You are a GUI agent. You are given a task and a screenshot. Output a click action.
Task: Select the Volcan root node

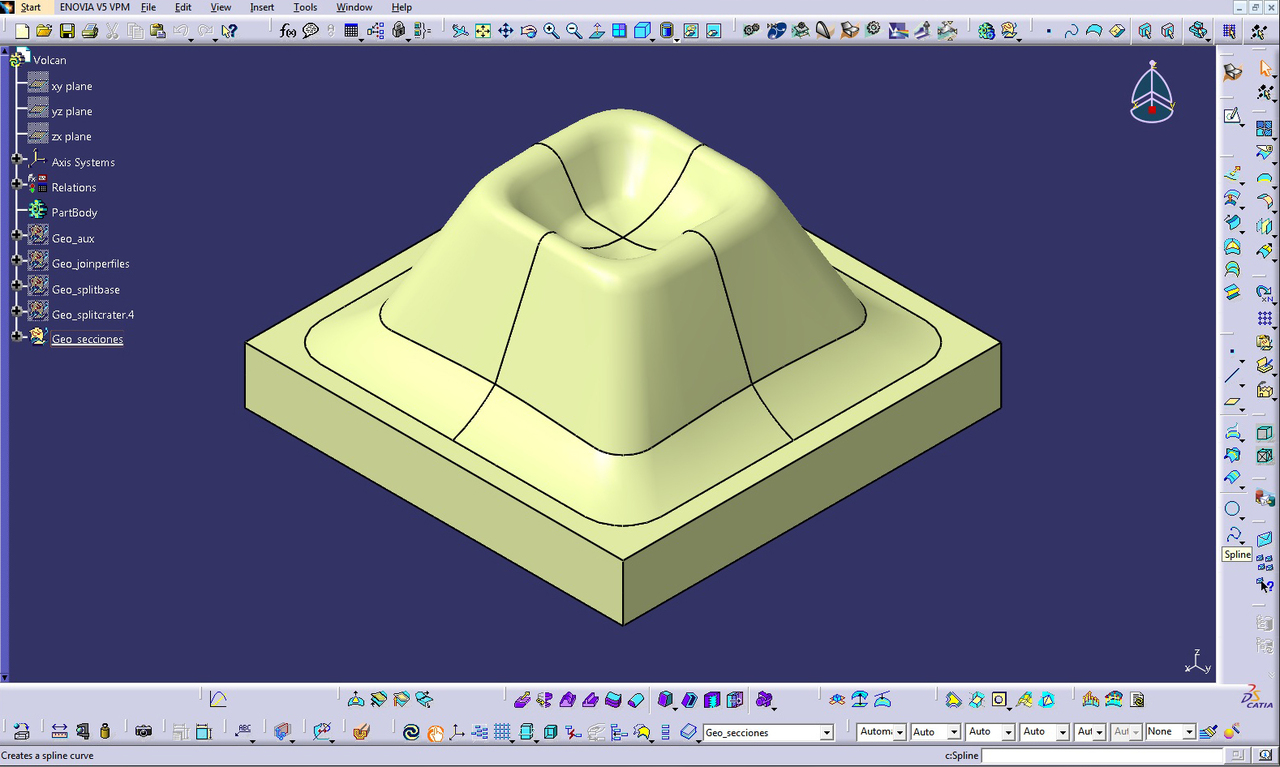49,60
